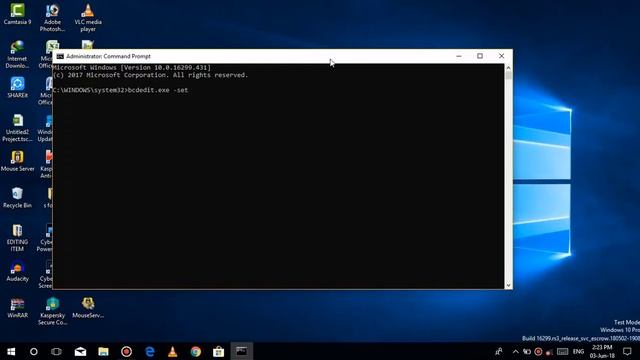Image resolution: width=640 pixels, height=360 pixels.
Task: Show hidden system tray icons
Action: click(516, 351)
